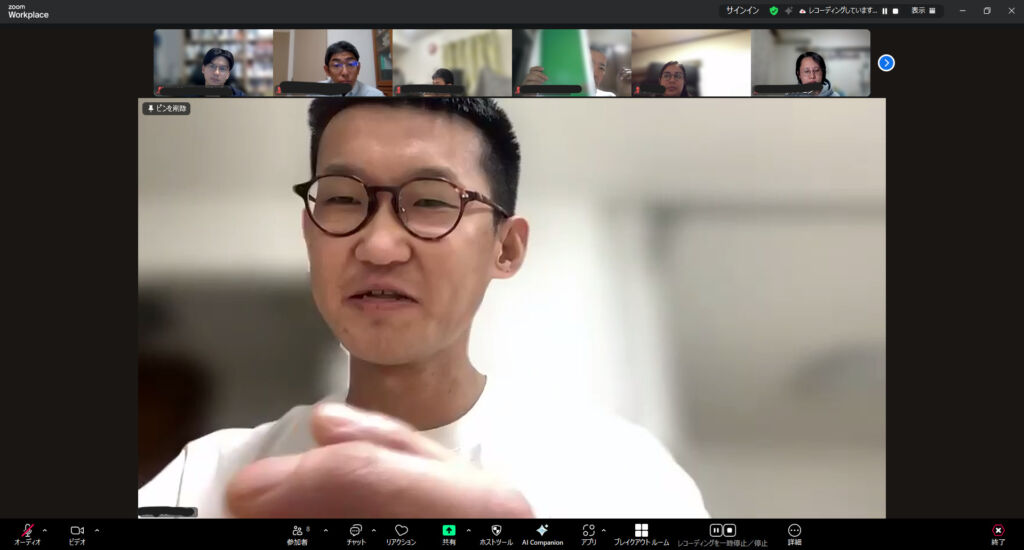The width and height of the screenshot is (1024, 550).
Task: Open the ホストツール host tools shield
Action: click(x=496, y=531)
